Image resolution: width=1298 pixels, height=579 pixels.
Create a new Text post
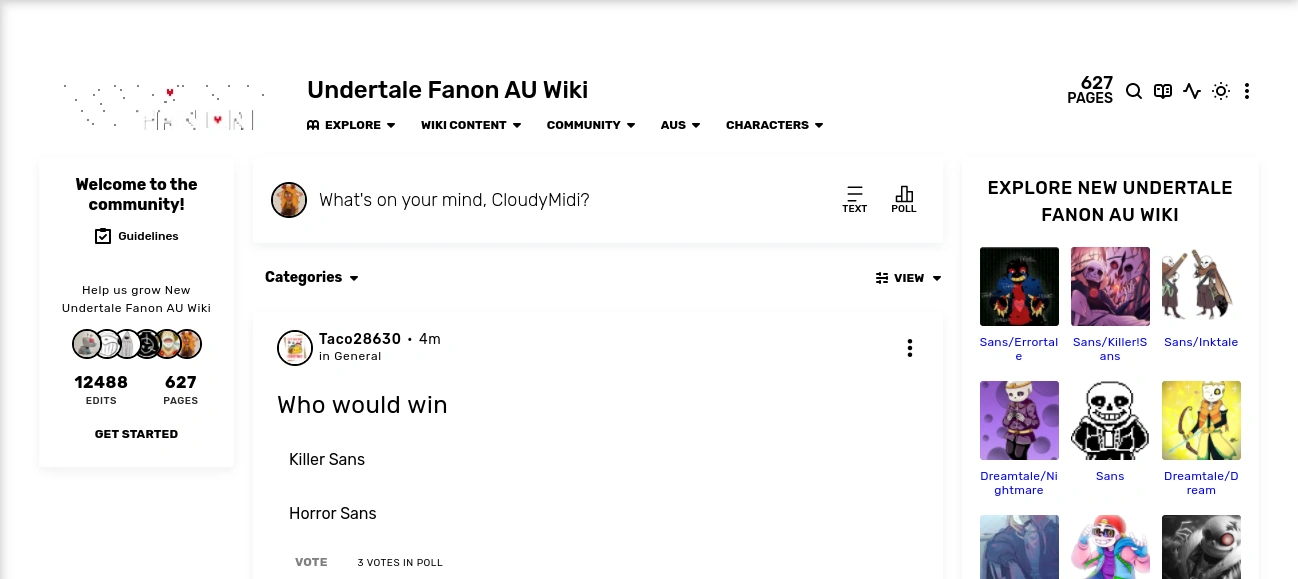854,198
